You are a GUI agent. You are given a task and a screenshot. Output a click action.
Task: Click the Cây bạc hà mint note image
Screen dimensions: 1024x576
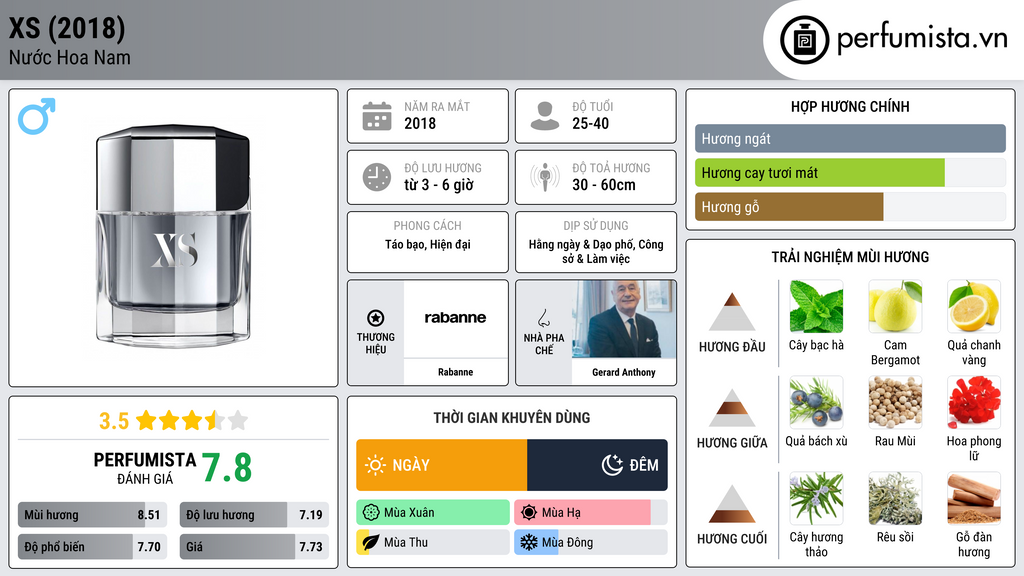816,306
